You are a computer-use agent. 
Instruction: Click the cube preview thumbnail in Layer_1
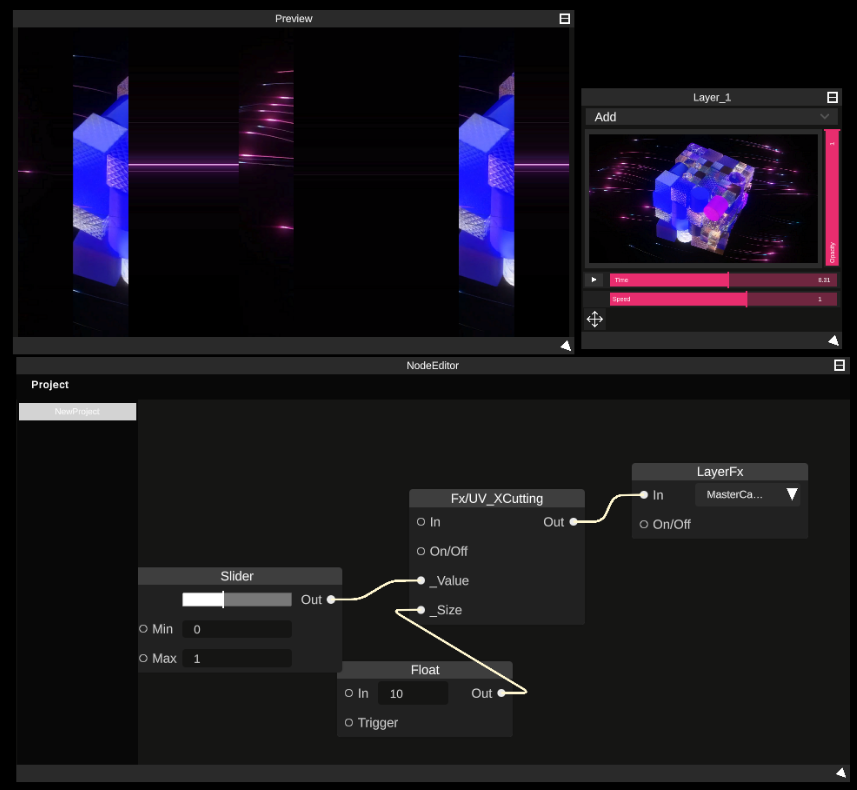703,197
